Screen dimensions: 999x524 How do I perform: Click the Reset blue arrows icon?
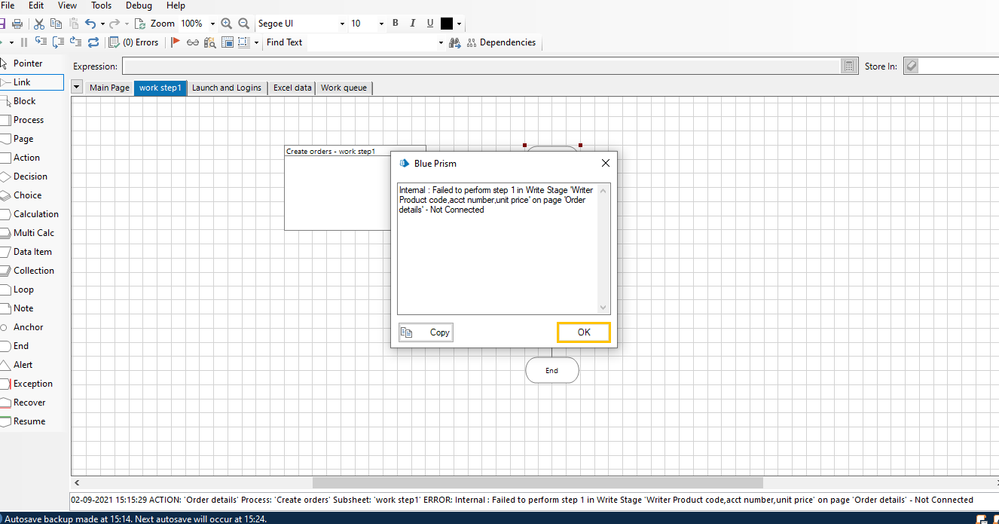(x=93, y=42)
